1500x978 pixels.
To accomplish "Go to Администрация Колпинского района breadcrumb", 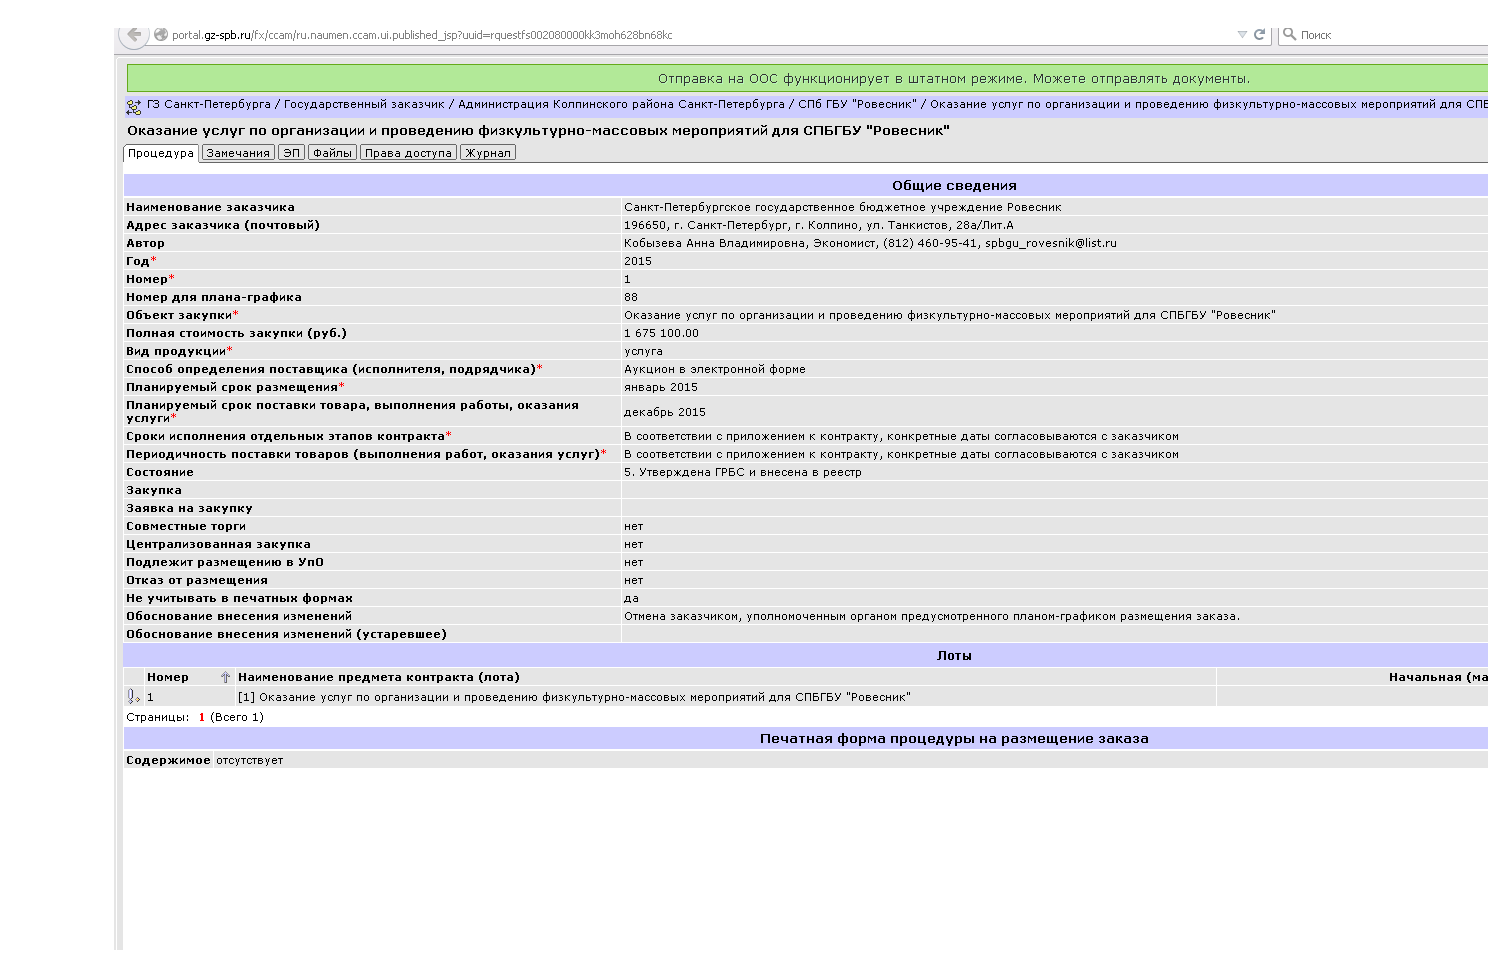I will [x=621, y=104].
